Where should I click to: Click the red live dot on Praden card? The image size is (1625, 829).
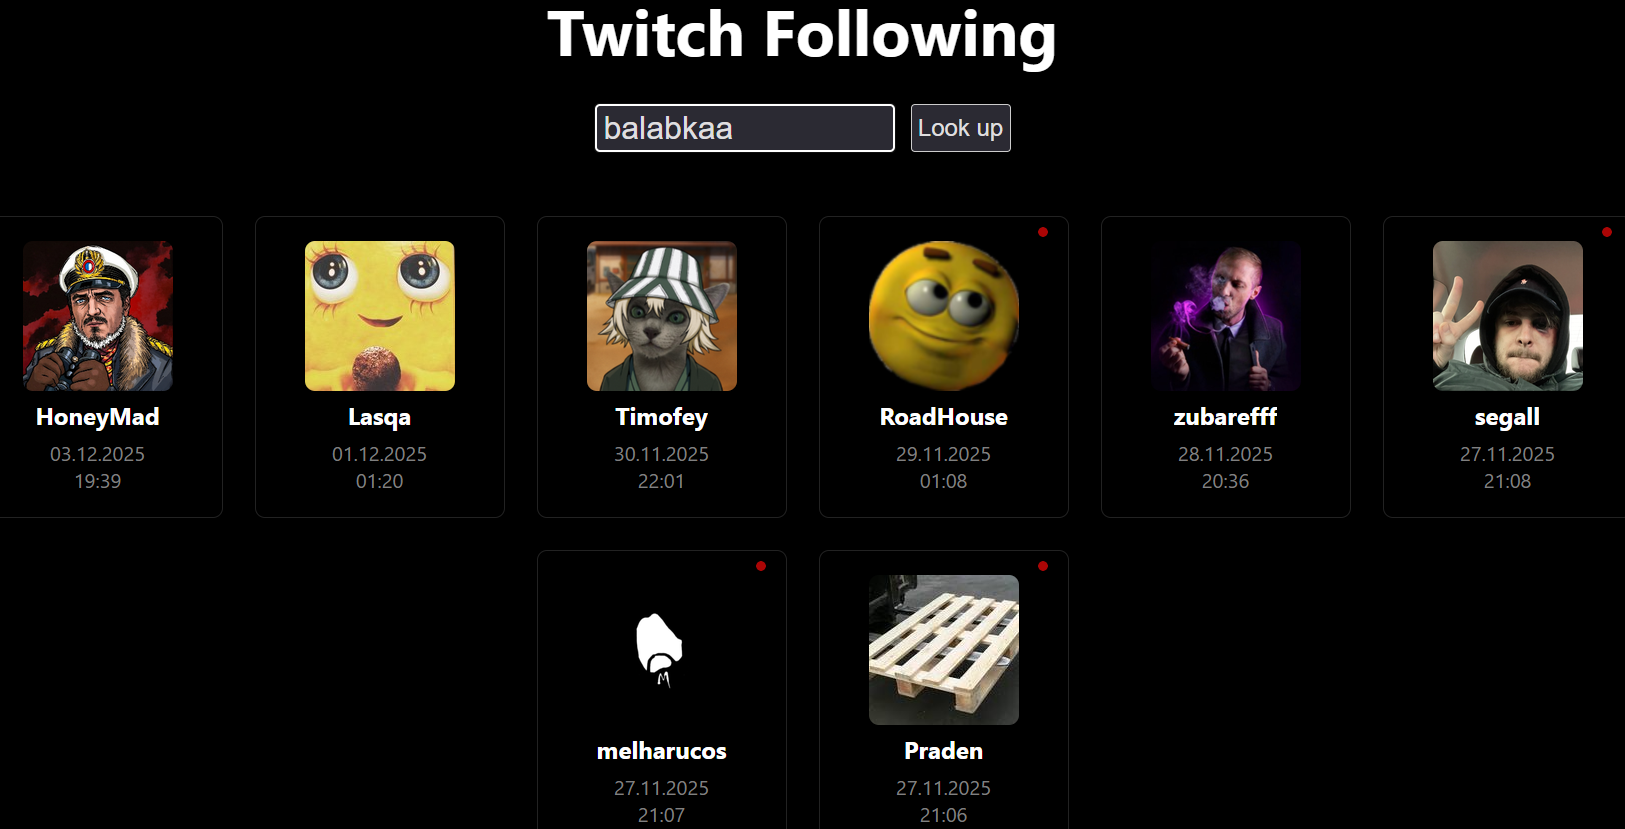[x=1043, y=566]
